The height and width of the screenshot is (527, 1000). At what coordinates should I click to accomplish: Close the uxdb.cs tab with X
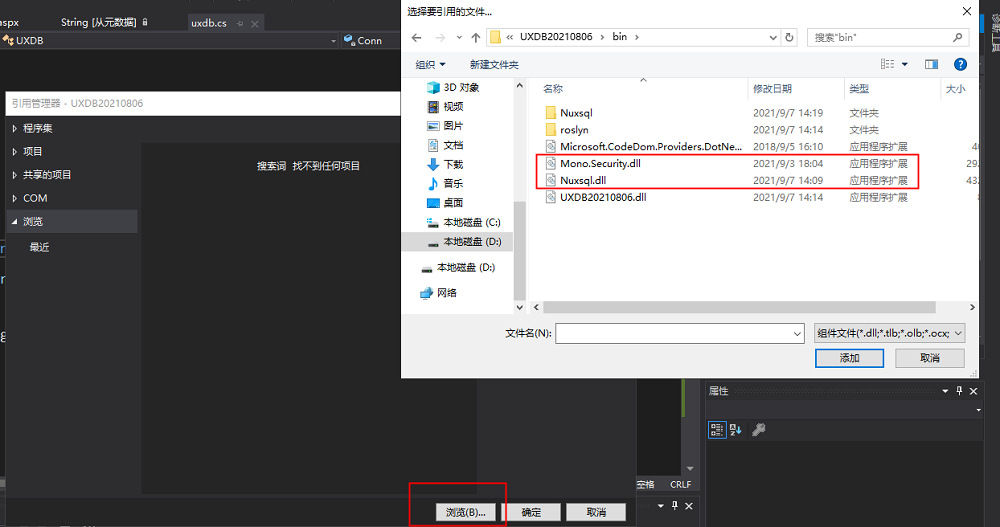[x=255, y=22]
